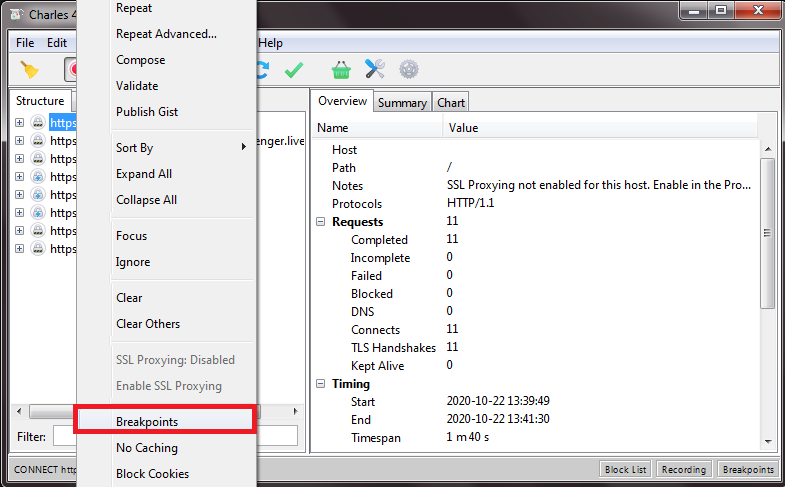Switch to the Summary tab
785x487 pixels.
(x=402, y=102)
